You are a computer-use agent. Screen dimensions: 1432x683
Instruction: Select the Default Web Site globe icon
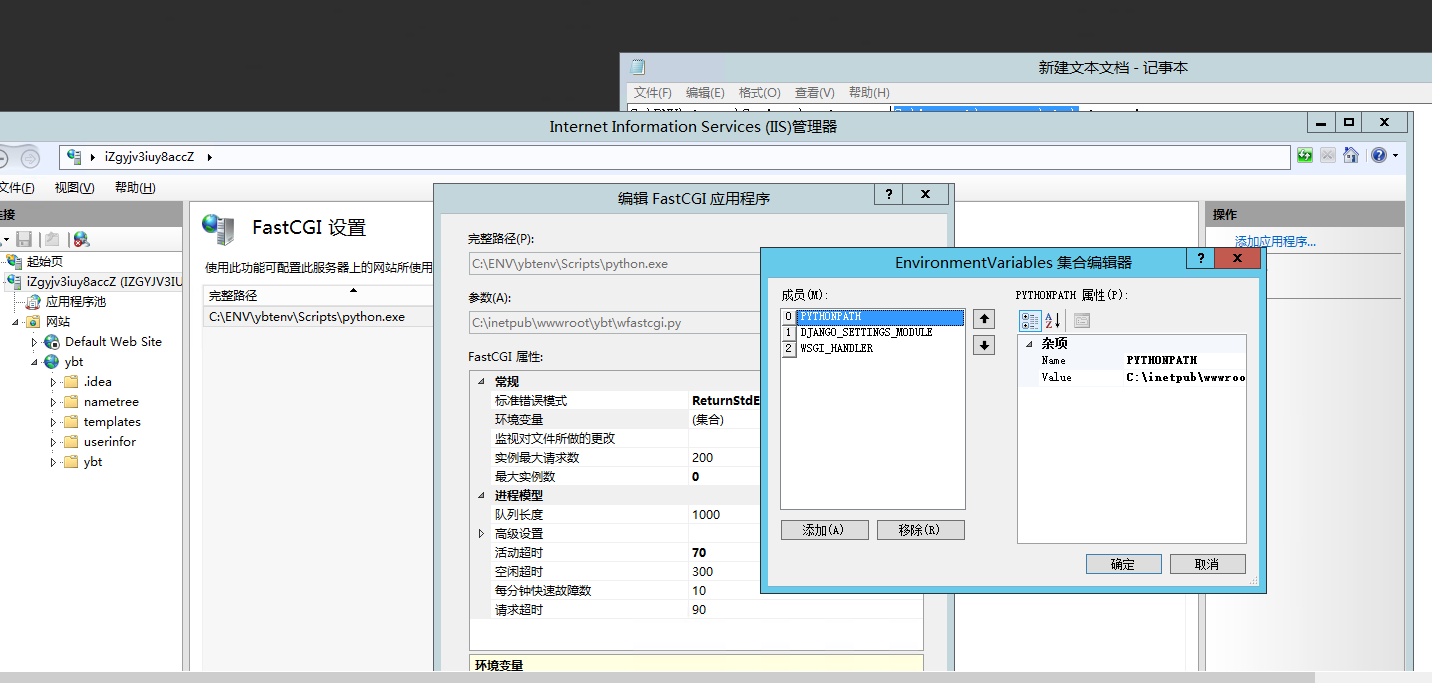tap(52, 341)
